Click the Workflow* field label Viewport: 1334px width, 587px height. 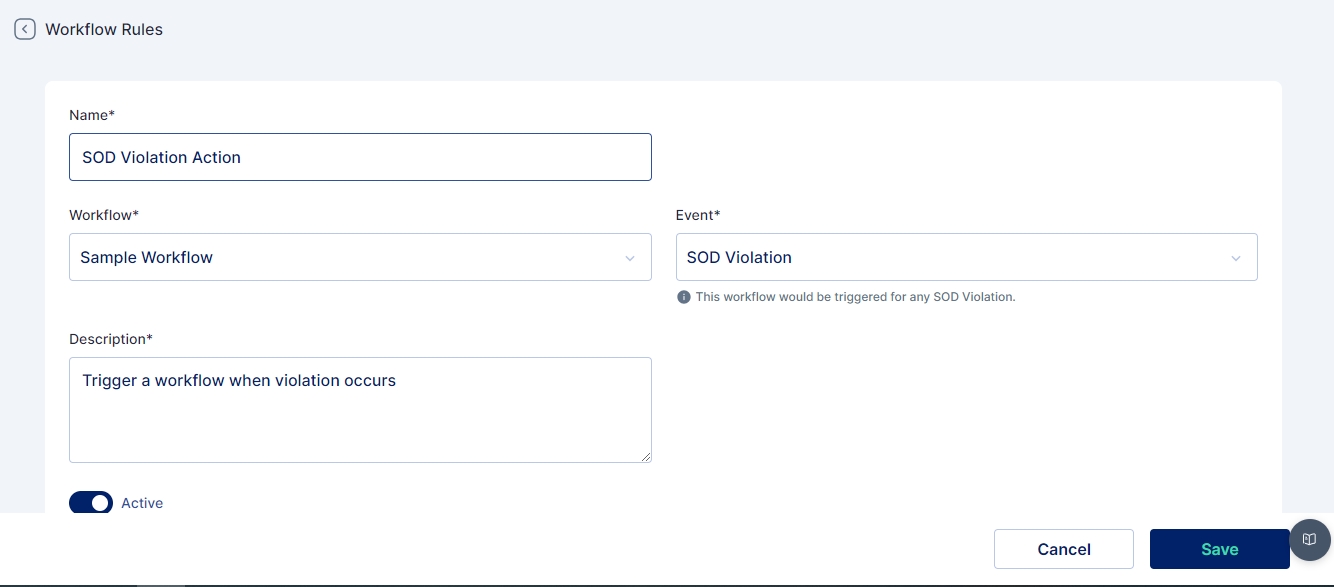pyautogui.click(x=104, y=215)
